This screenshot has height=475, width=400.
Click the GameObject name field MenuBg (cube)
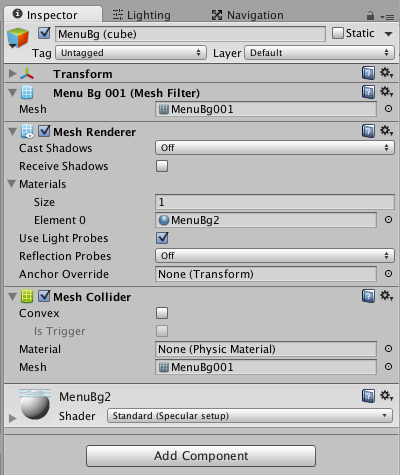click(x=190, y=34)
